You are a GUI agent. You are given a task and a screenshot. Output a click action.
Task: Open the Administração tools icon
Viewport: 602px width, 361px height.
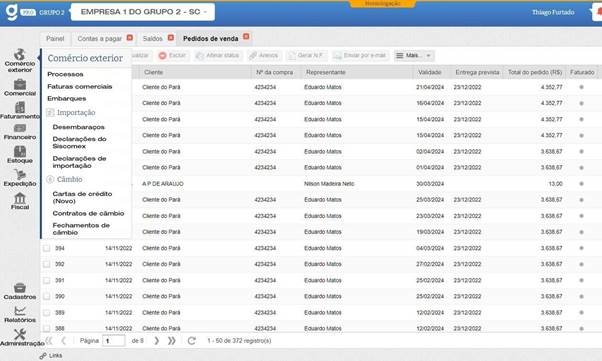point(20,337)
